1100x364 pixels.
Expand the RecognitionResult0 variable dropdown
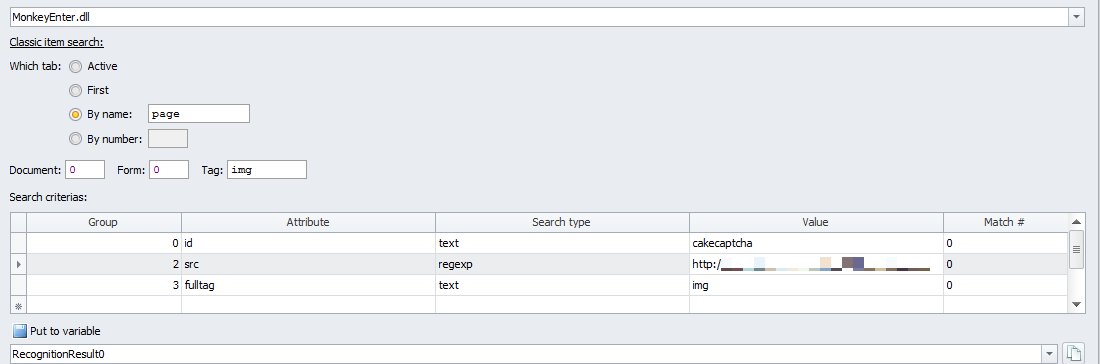[1050, 353]
